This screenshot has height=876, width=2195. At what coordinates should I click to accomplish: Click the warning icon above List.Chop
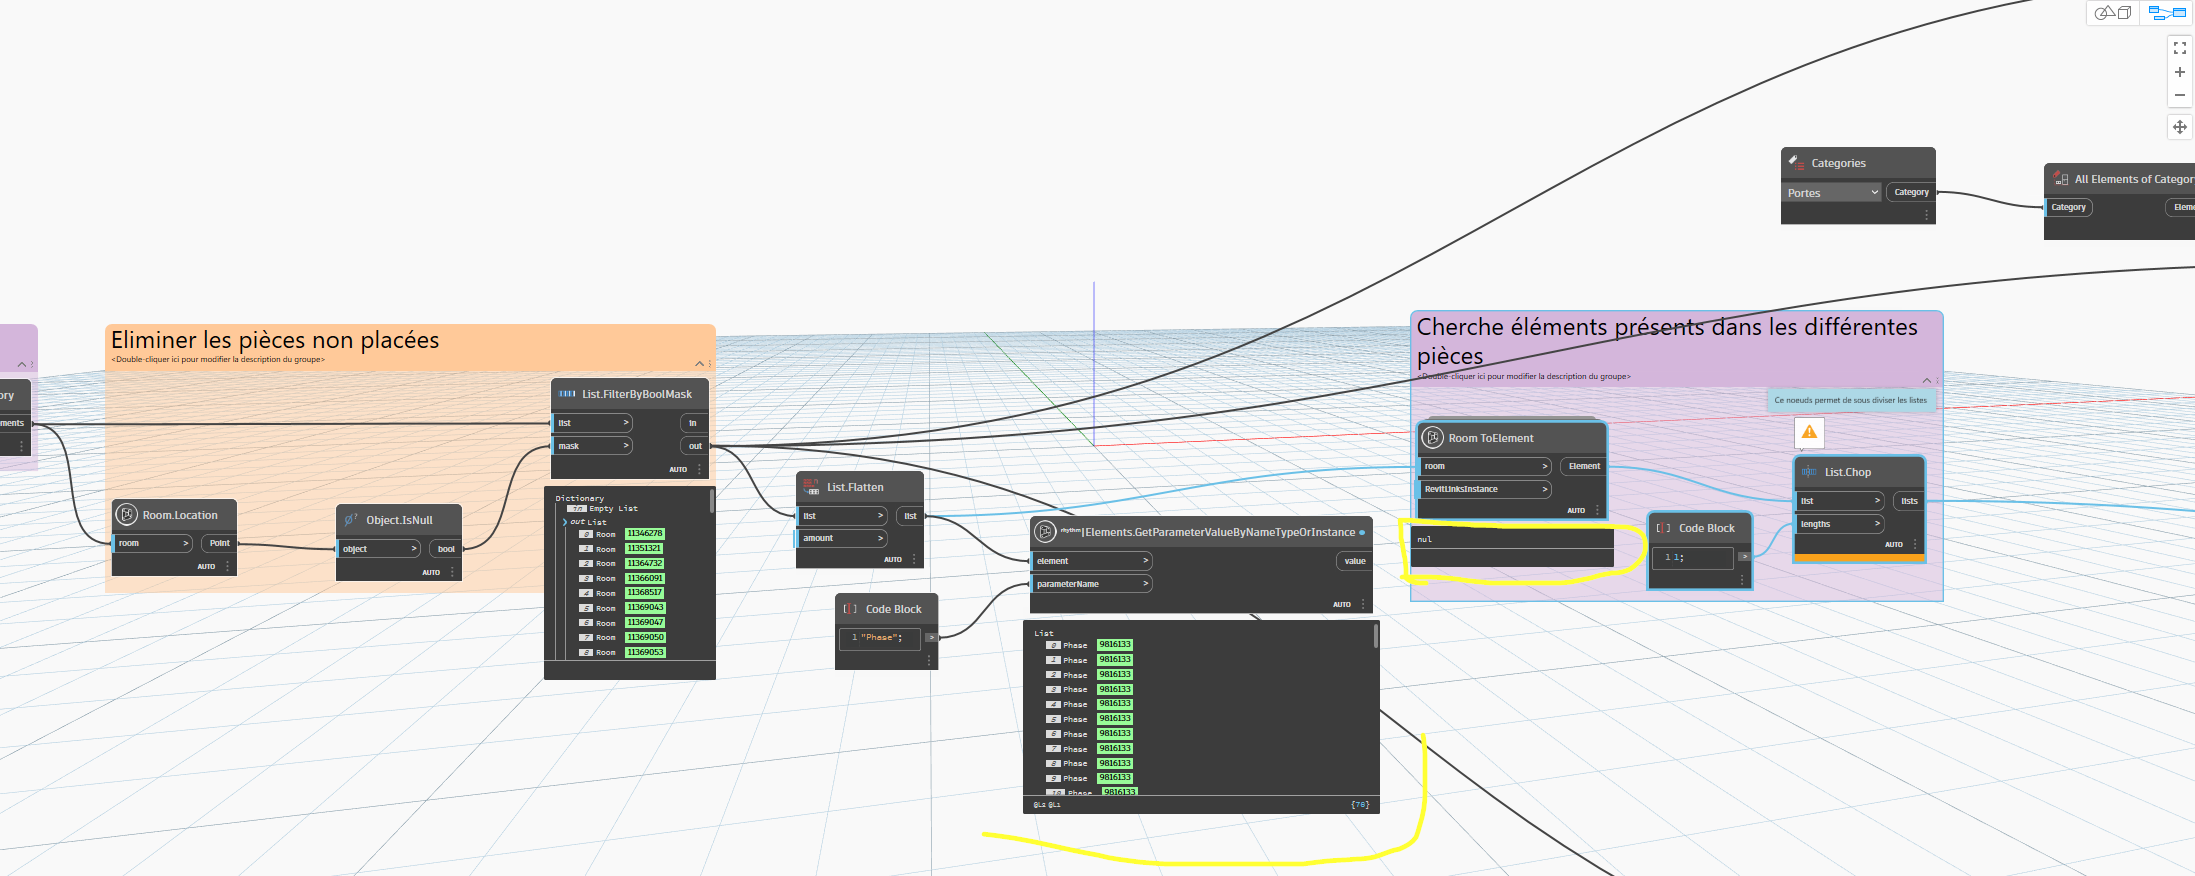tap(1809, 432)
